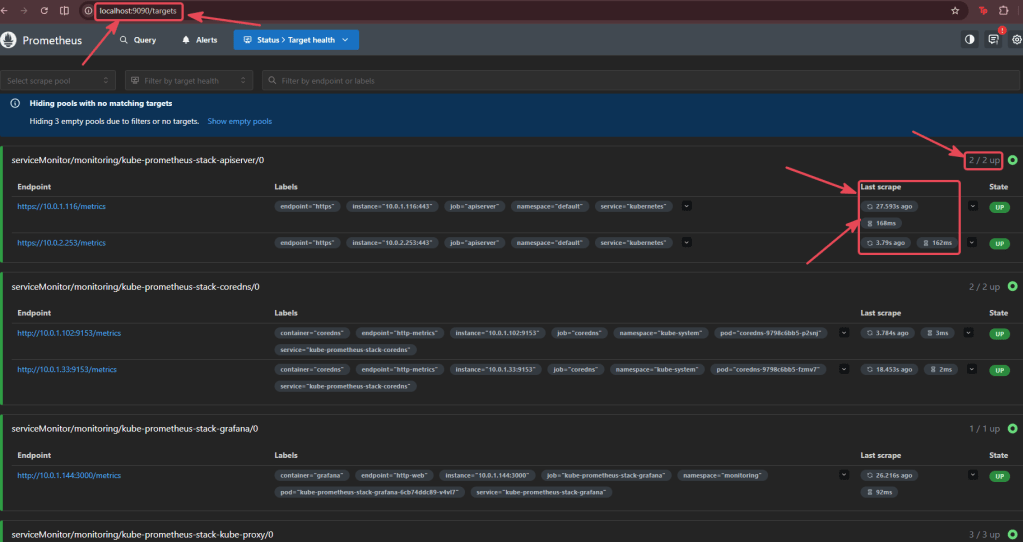The image size is (1023, 542).
Task: Open endpoint http://10.0.1.102:9153/metrics
Action: [x=69, y=333]
